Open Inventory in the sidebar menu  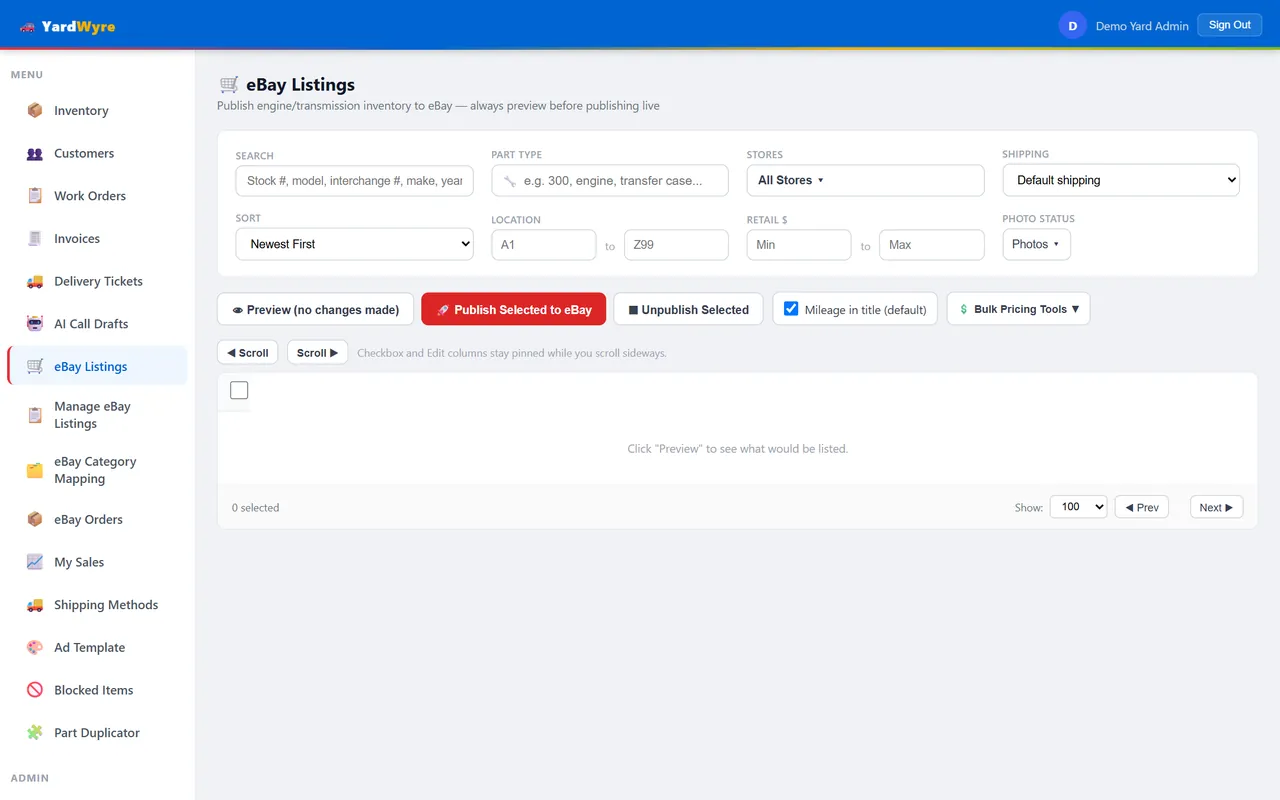(x=97, y=110)
